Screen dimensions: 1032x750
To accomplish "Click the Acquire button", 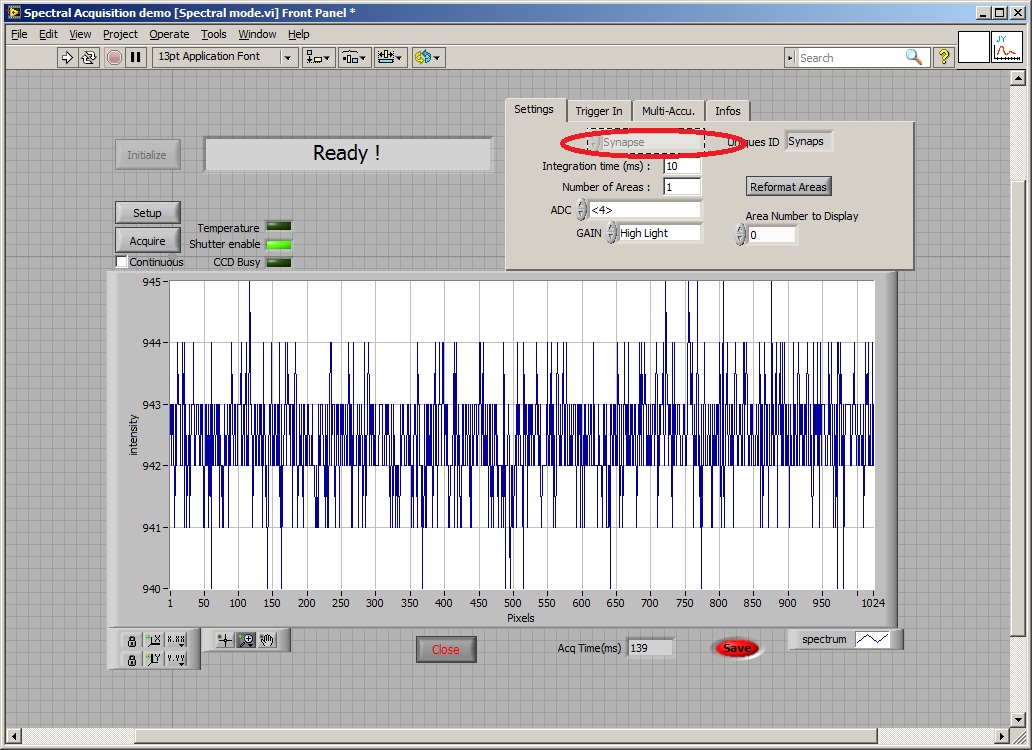I will click(x=147, y=241).
